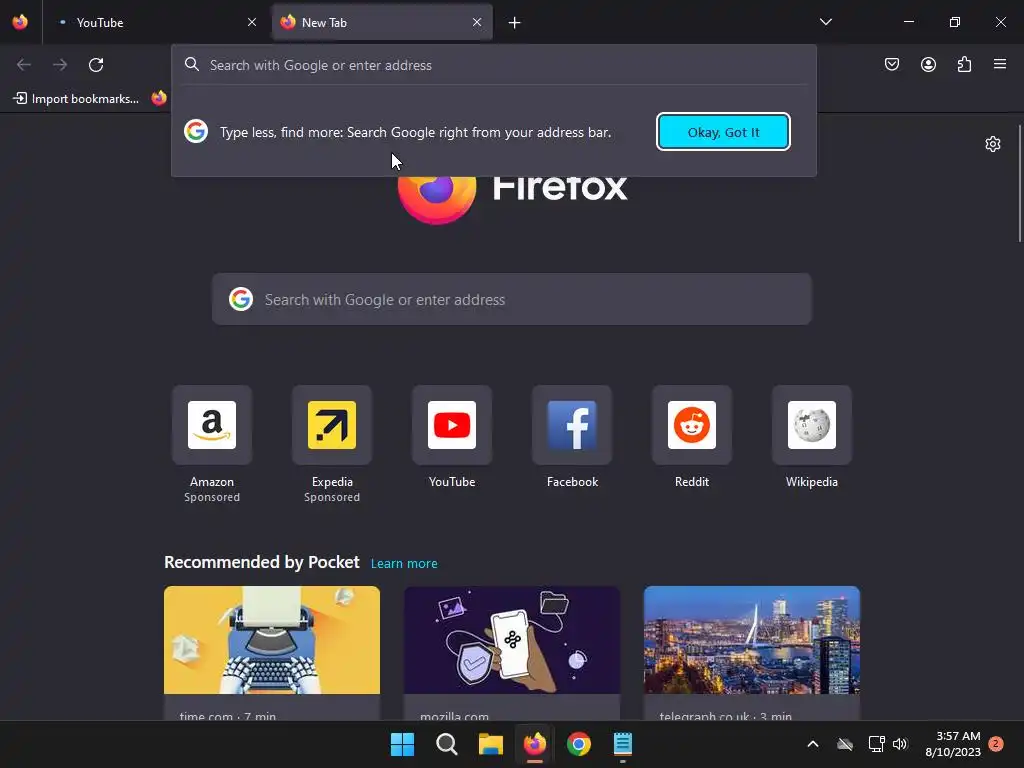Click the Google logo in search tip
The image size is (1024, 768).
(196, 131)
